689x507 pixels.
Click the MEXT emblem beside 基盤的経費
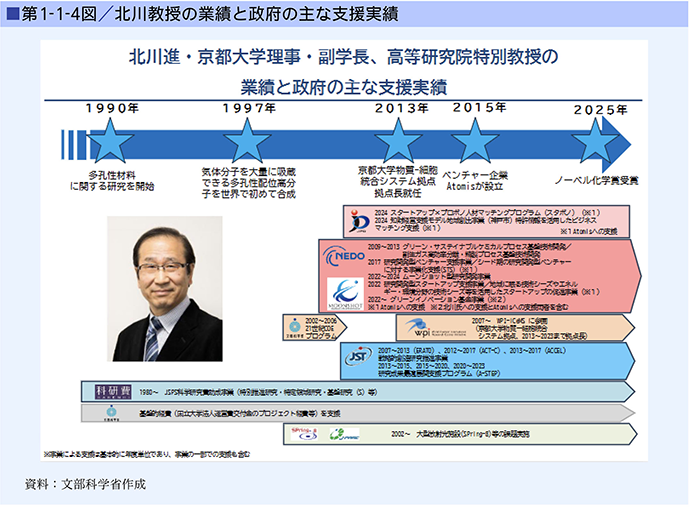click(x=112, y=413)
